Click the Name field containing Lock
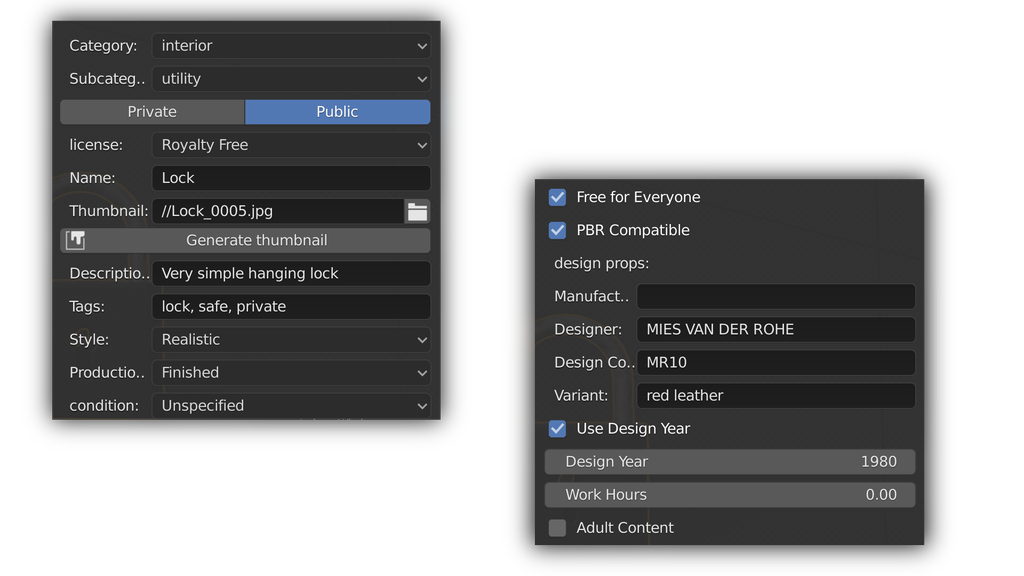1024x576 pixels. [x=291, y=178]
